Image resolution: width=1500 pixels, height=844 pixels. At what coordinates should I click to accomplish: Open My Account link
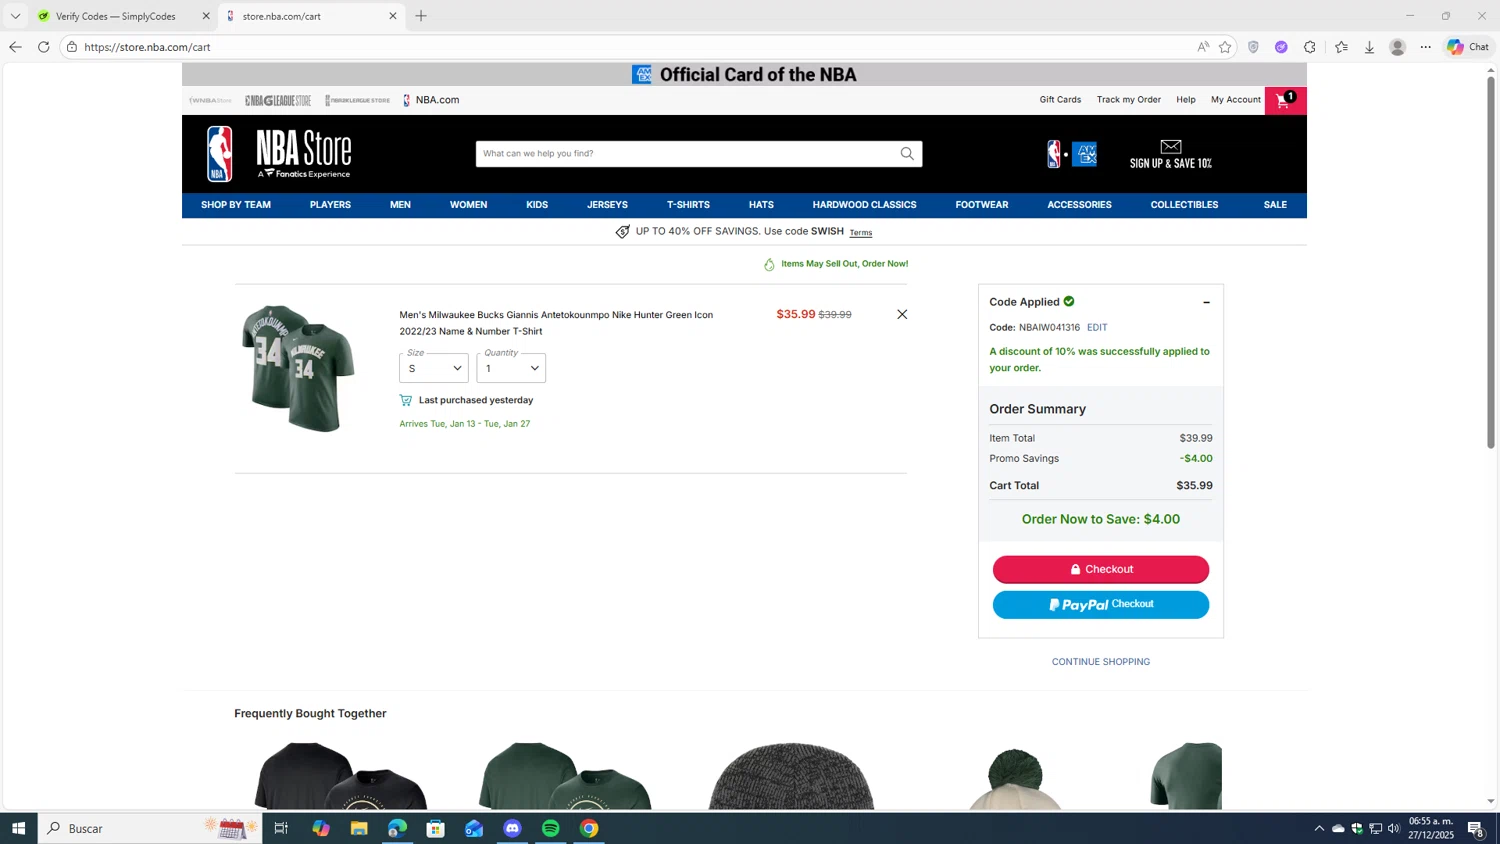(x=1236, y=100)
